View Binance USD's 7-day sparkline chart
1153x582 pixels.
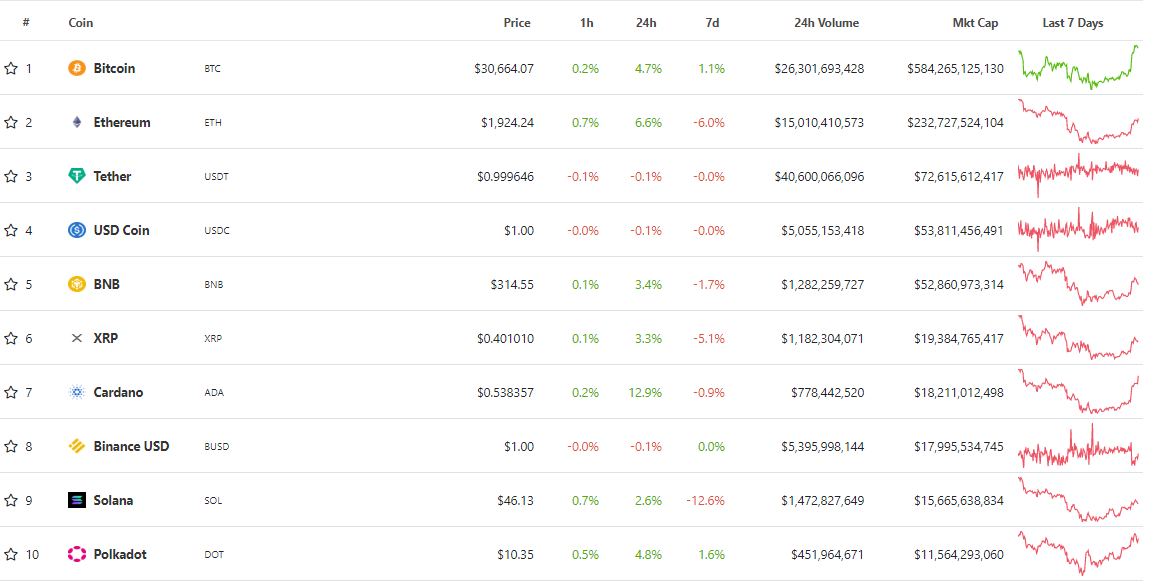pos(1078,445)
